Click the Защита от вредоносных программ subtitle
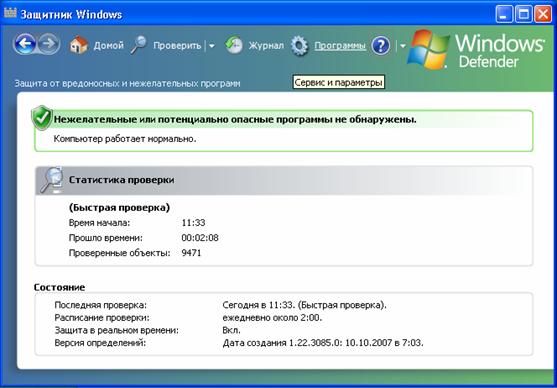 tap(127, 83)
